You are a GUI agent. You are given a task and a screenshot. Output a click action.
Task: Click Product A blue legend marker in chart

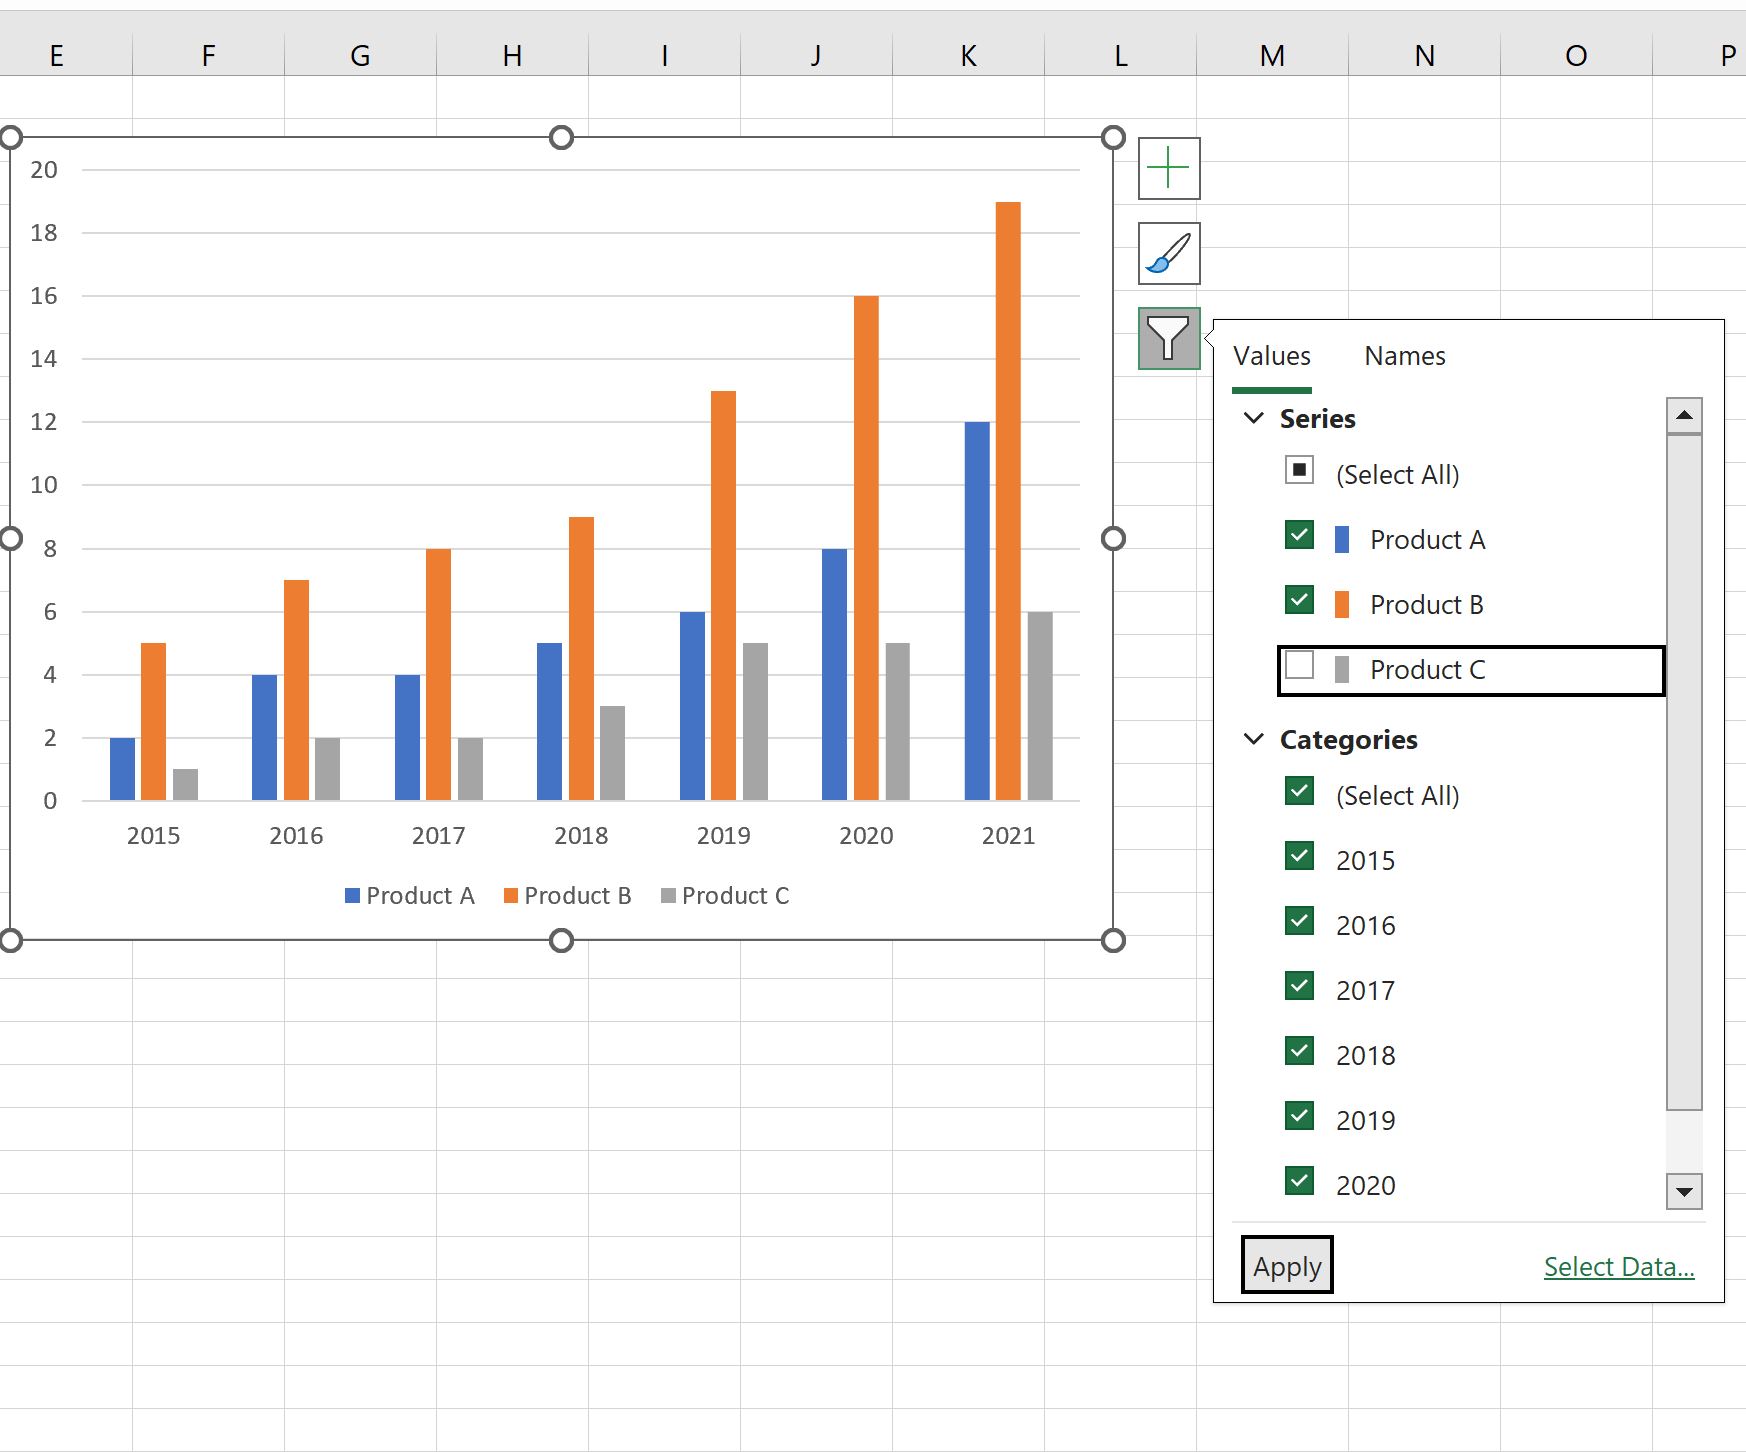coord(352,896)
